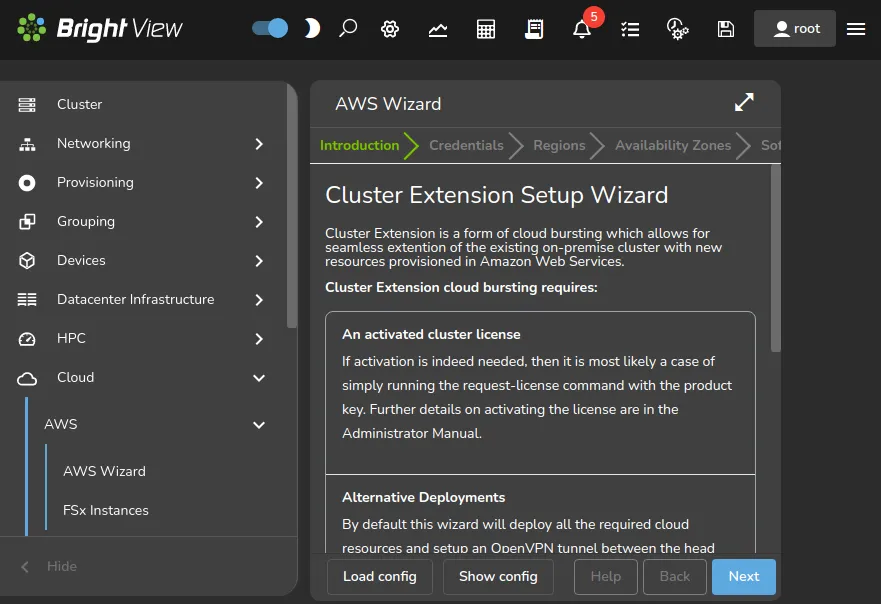Go to the Availability Zones step
This screenshot has width=881, height=604.
tap(673, 146)
